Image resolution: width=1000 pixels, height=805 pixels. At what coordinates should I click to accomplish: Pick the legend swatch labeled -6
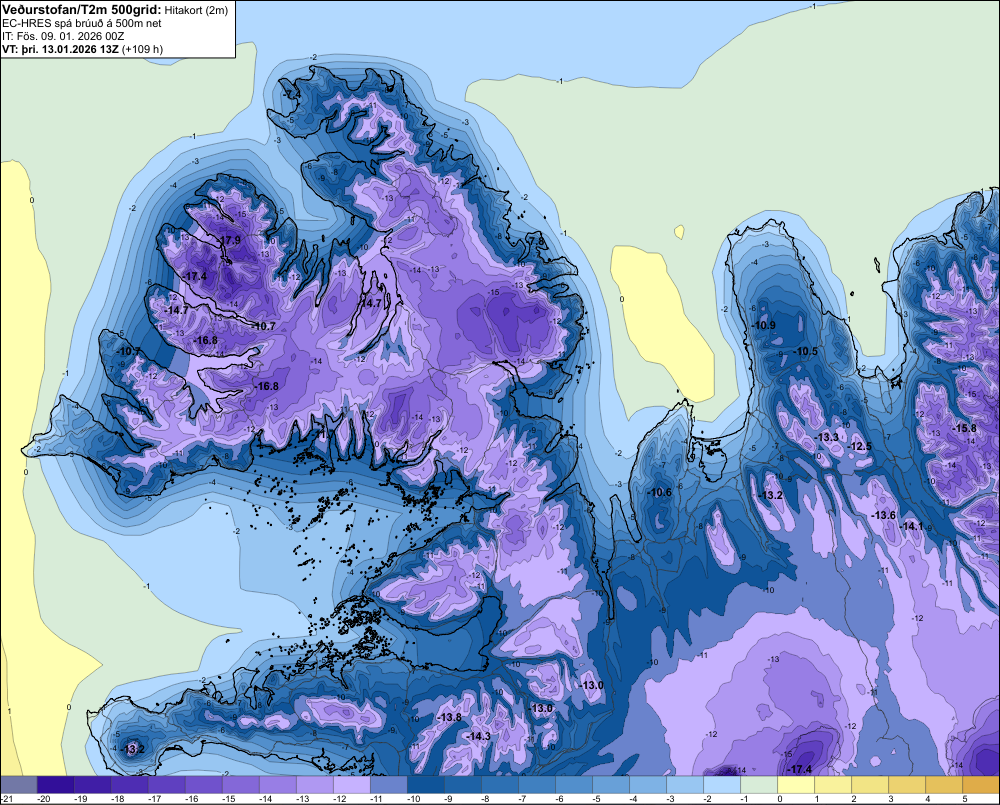click(574, 784)
